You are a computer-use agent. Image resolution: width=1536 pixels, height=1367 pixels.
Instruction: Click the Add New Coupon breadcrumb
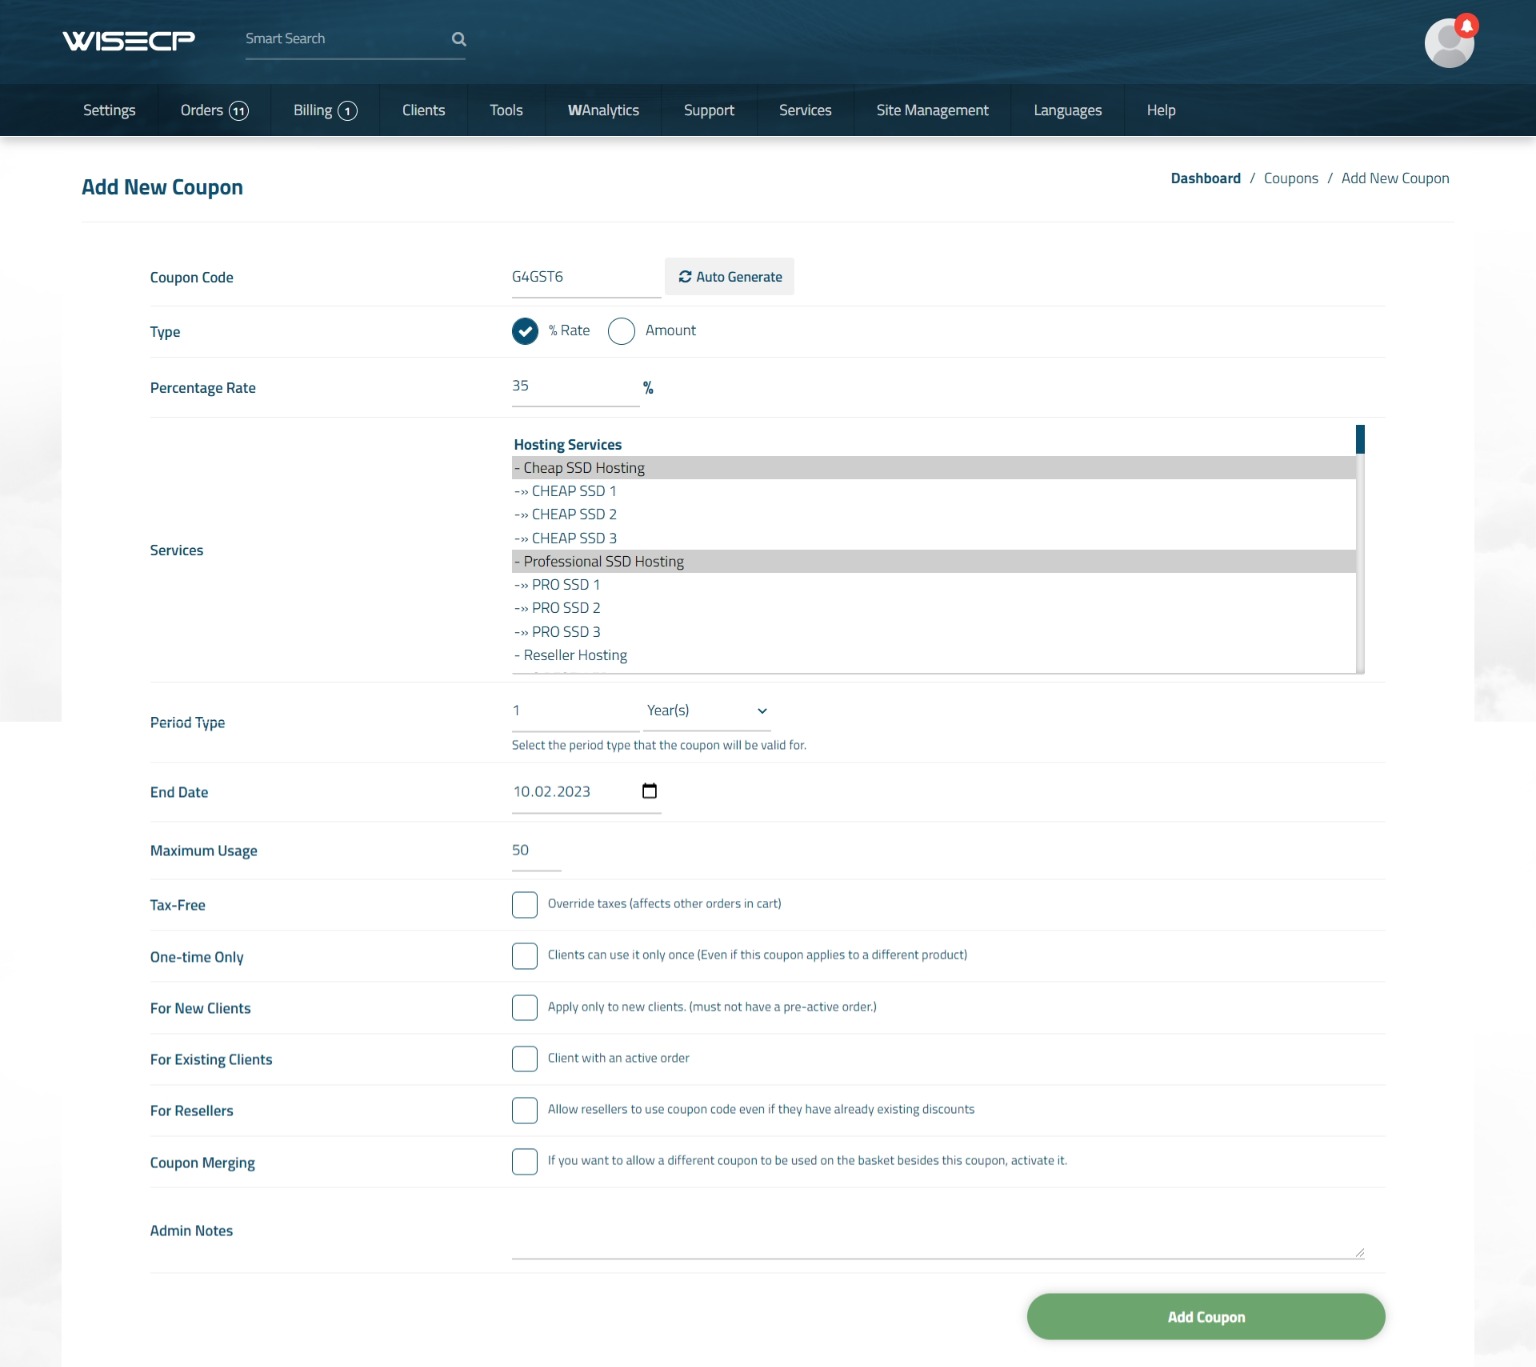(x=1395, y=178)
